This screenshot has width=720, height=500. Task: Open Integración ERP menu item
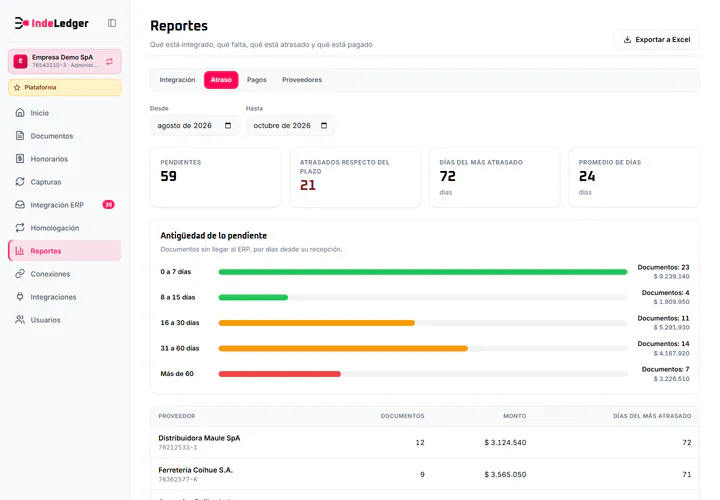tap(65, 204)
